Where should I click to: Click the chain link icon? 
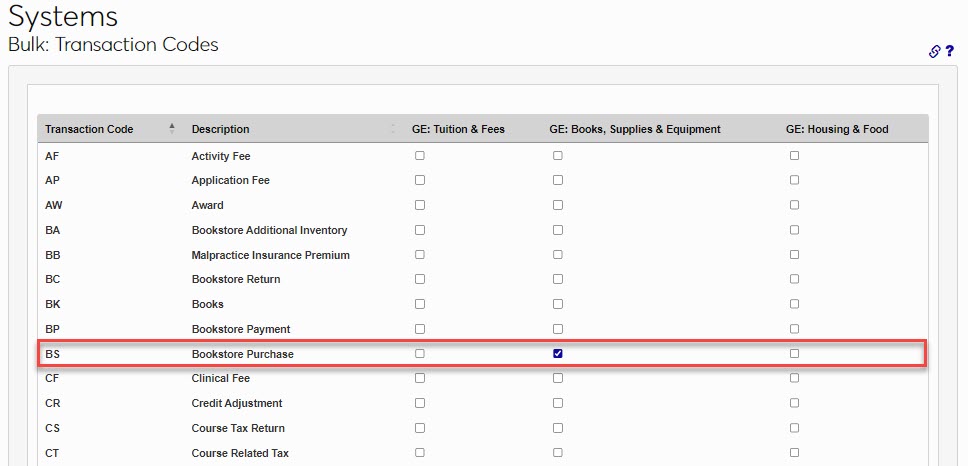[934, 52]
